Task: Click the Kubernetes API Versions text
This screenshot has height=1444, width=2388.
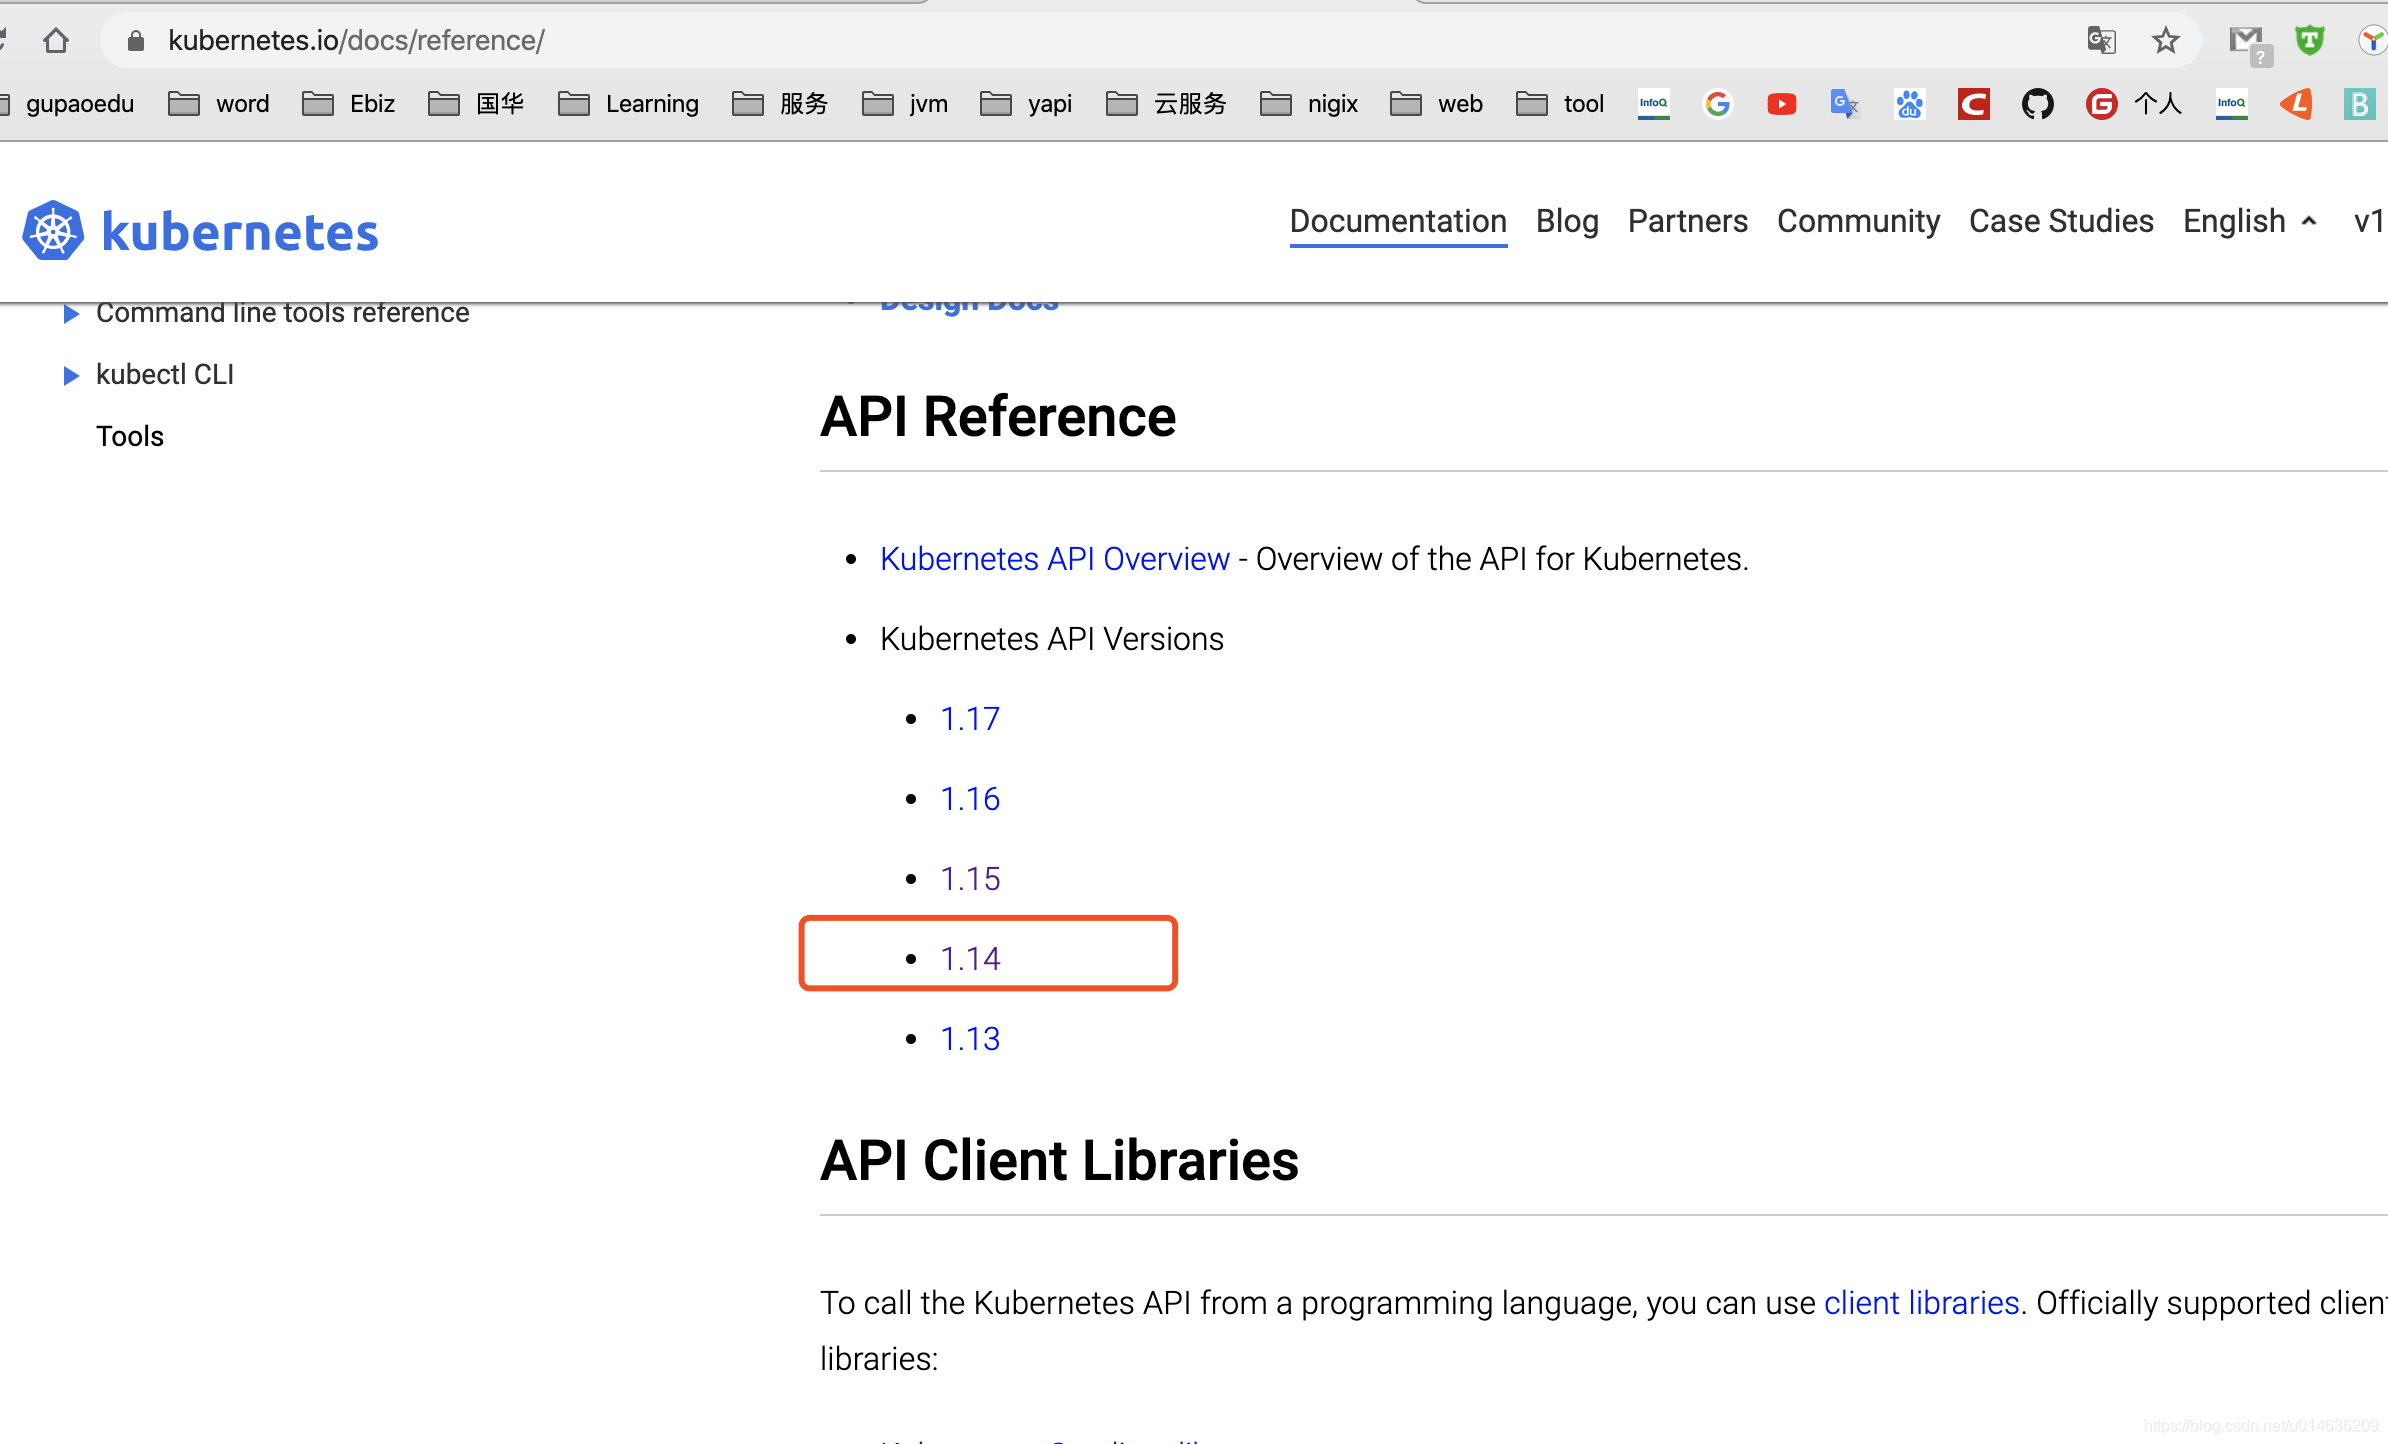Action: coord(1052,639)
